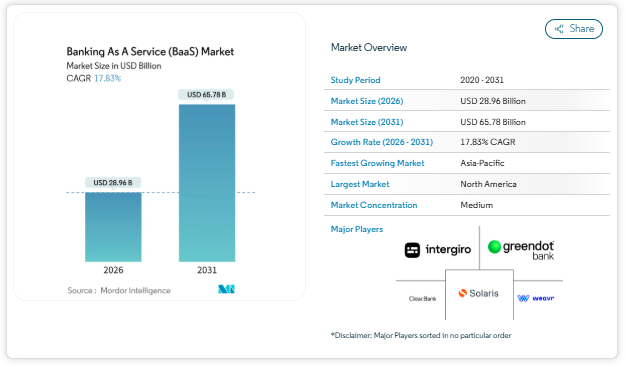Click the USD 65.78 B bar label
Viewport: 626px width, 367px height.
click(x=206, y=95)
